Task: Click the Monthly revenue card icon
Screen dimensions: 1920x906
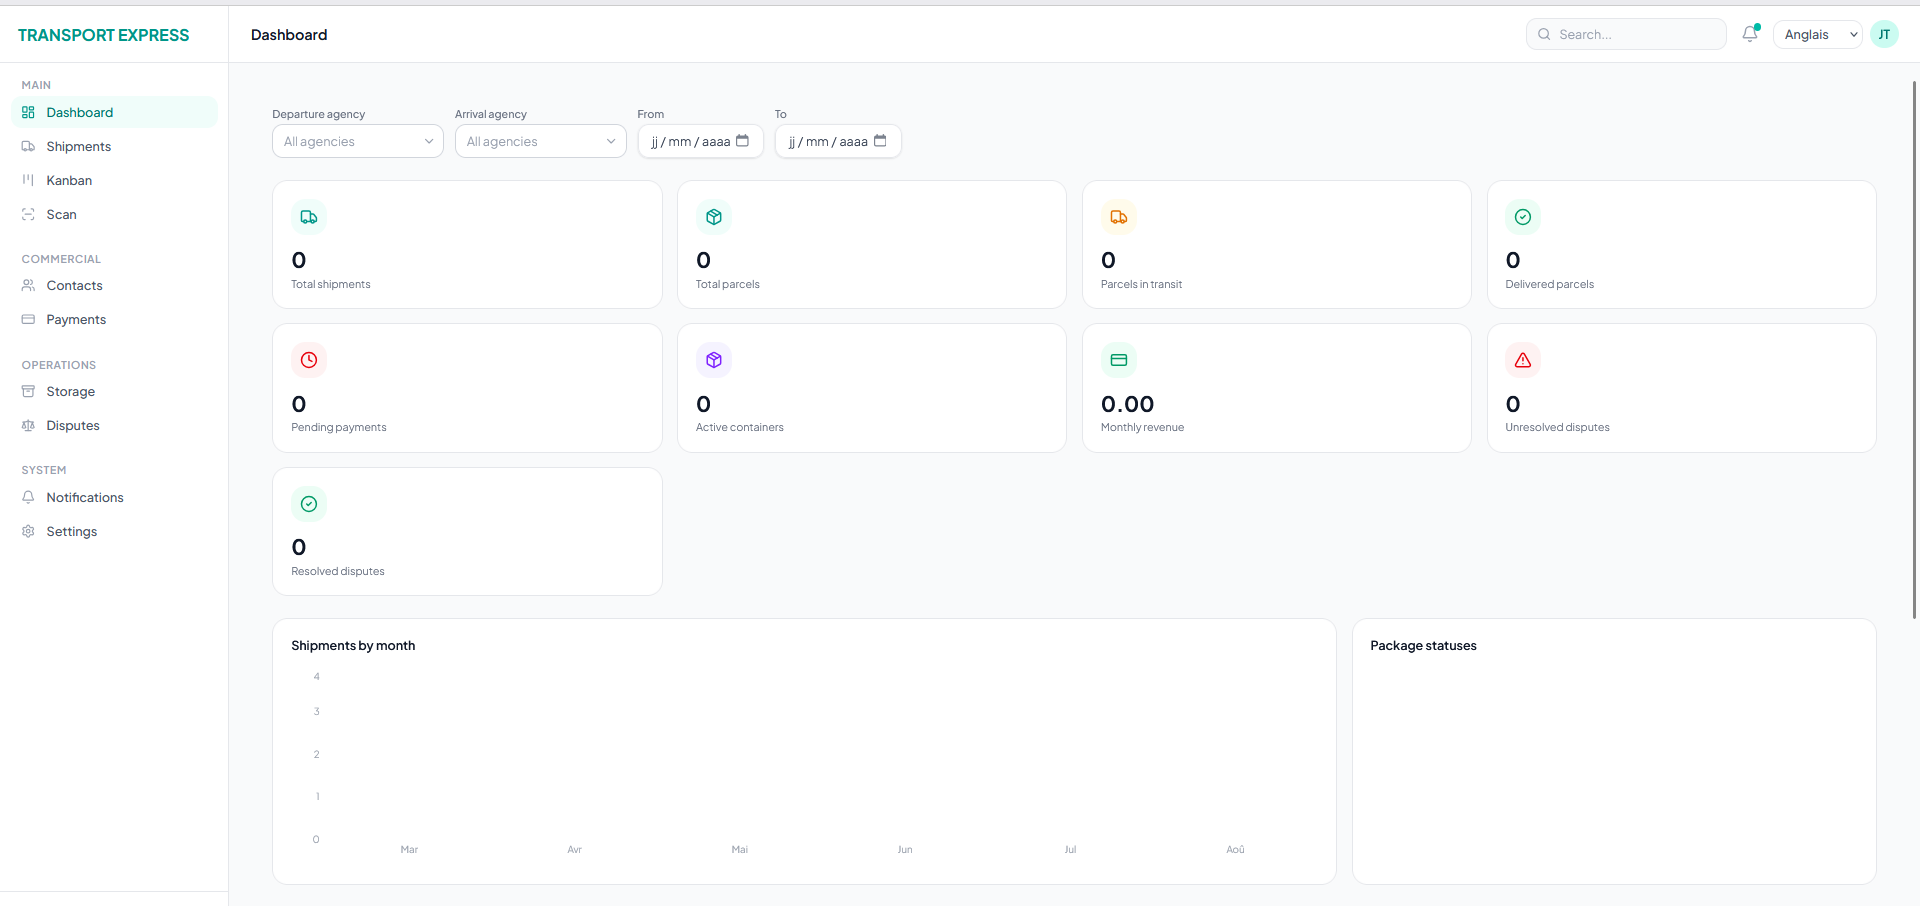Action: pos(1119,360)
